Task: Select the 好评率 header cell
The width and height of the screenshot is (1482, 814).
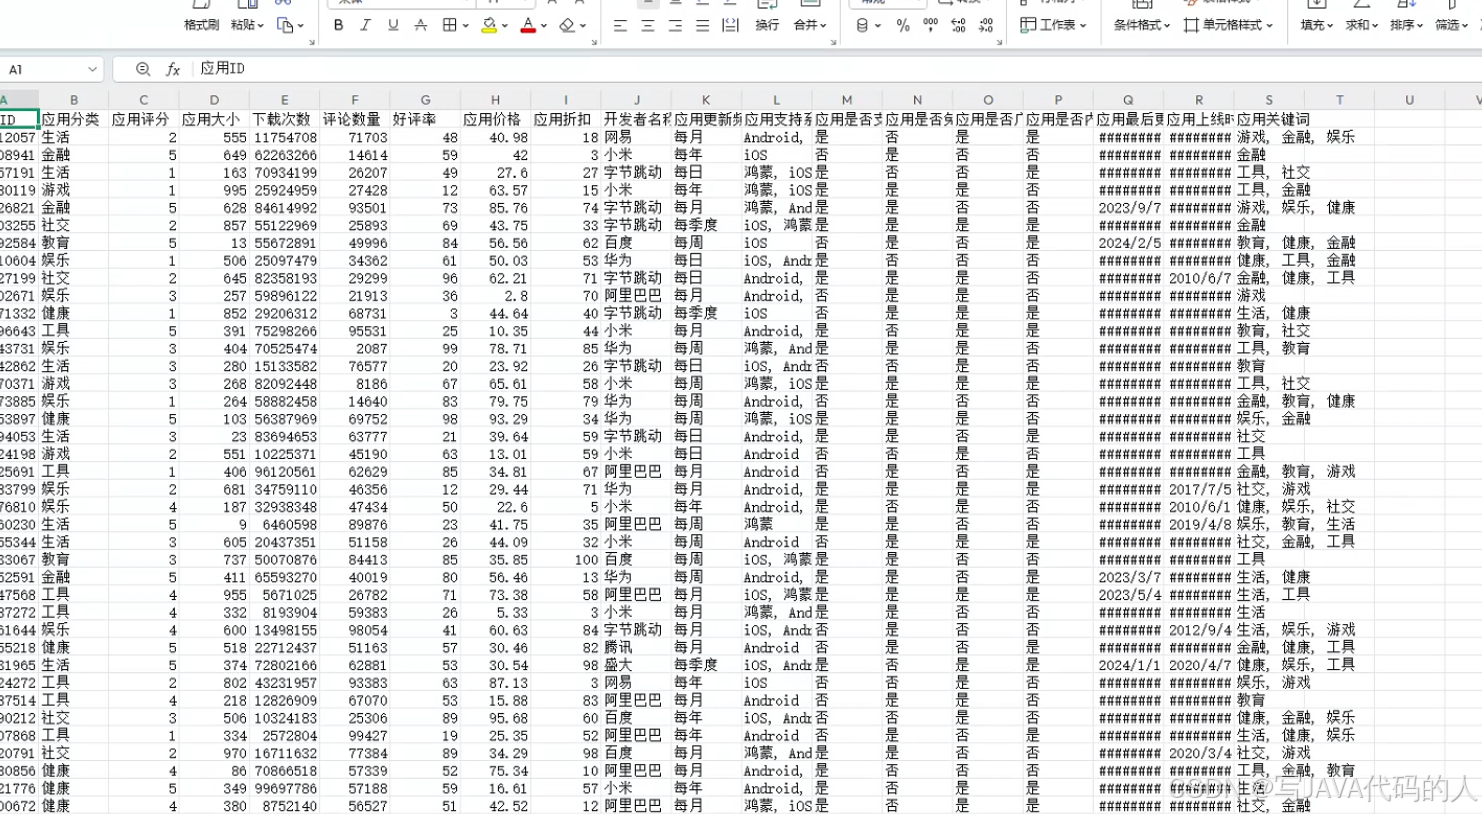Action: [x=425, y=119]
